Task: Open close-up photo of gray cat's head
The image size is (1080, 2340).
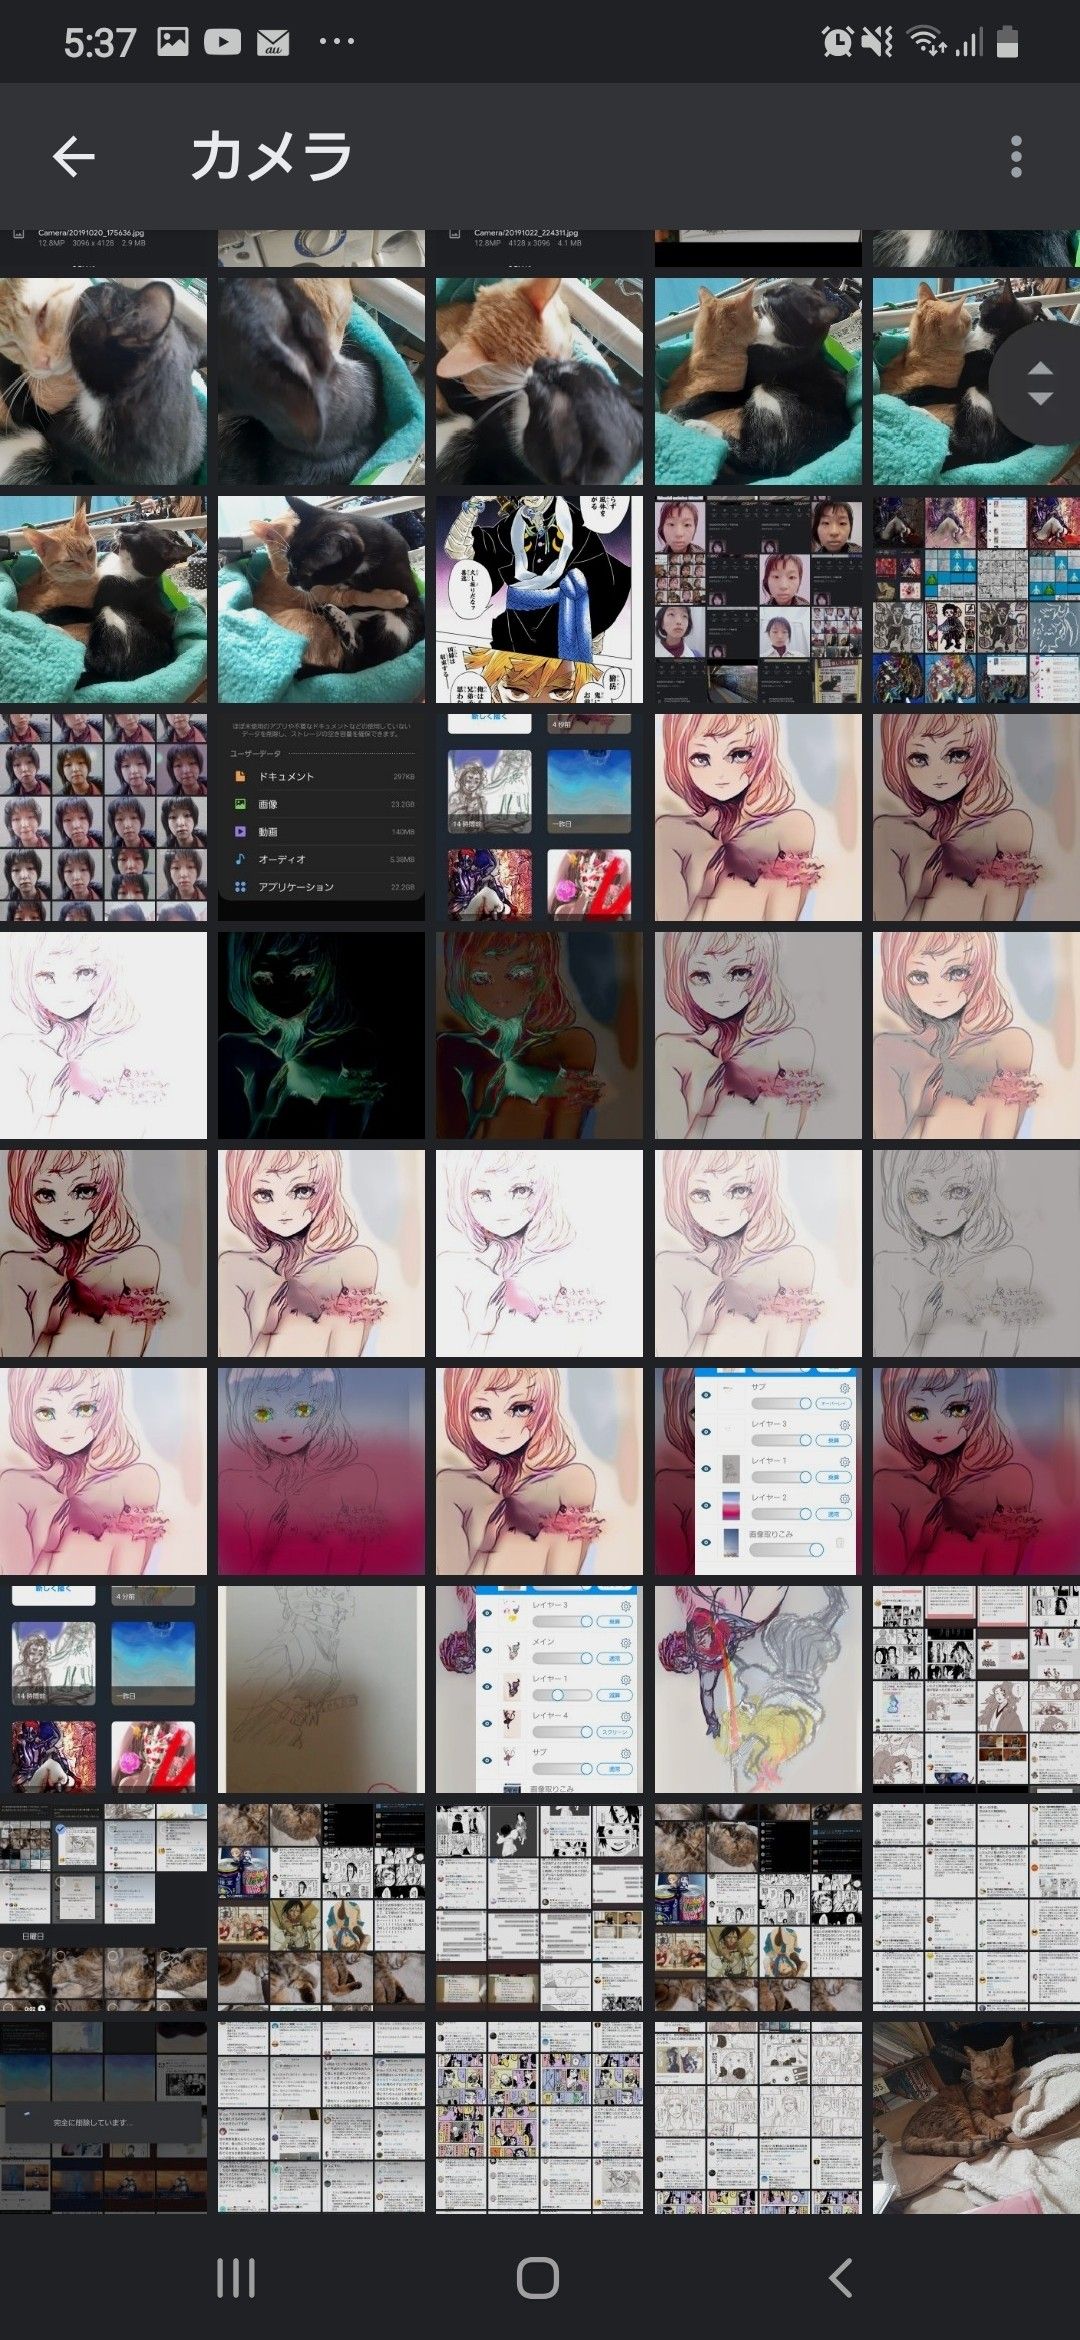Action: [321, 381]
